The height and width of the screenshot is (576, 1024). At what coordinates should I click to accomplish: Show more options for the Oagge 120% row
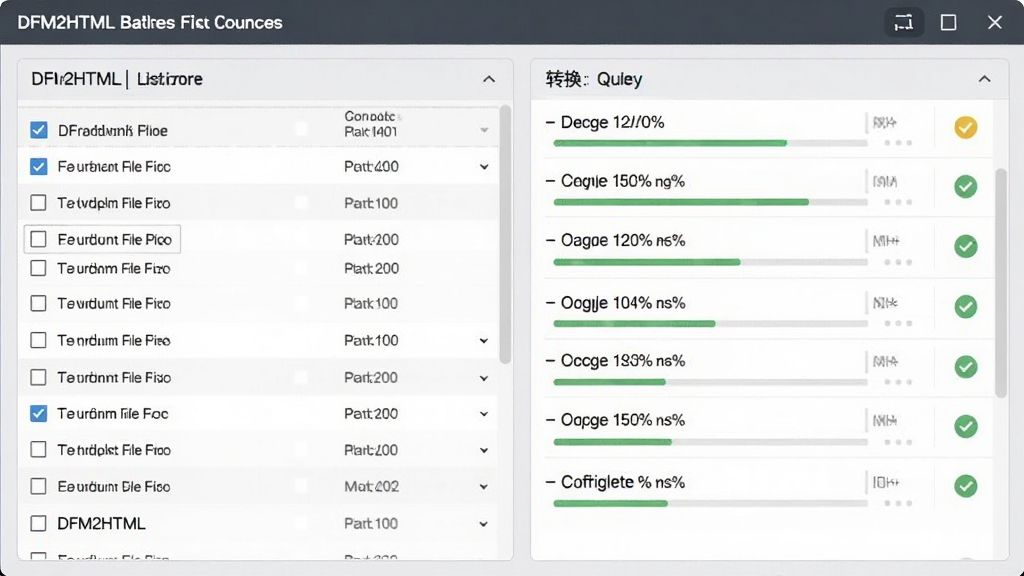click(x=898, y=262)
